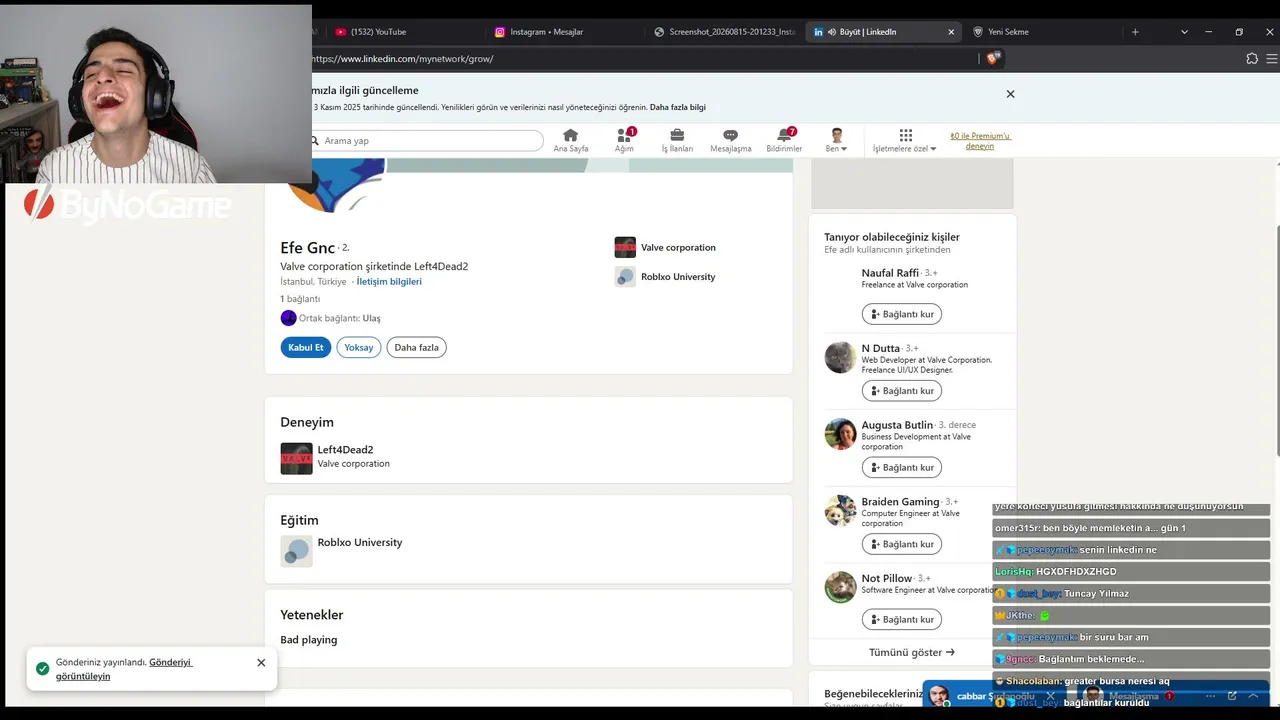Connect with Not Pillow
1280x720 pixels.
(902, 619)
